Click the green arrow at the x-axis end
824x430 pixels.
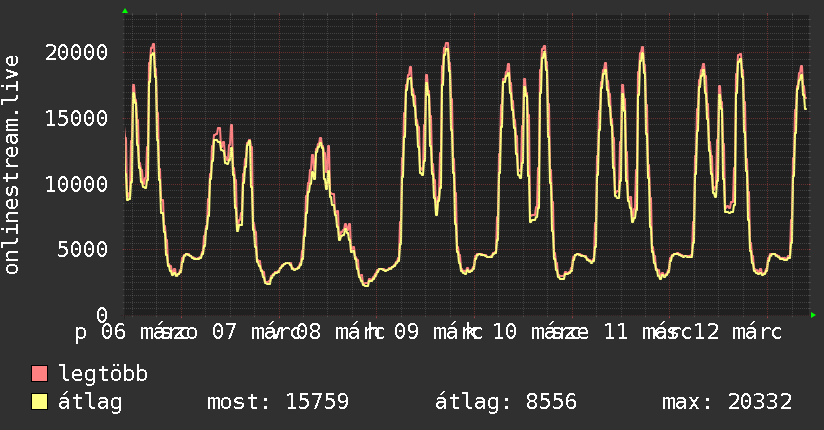814,315
